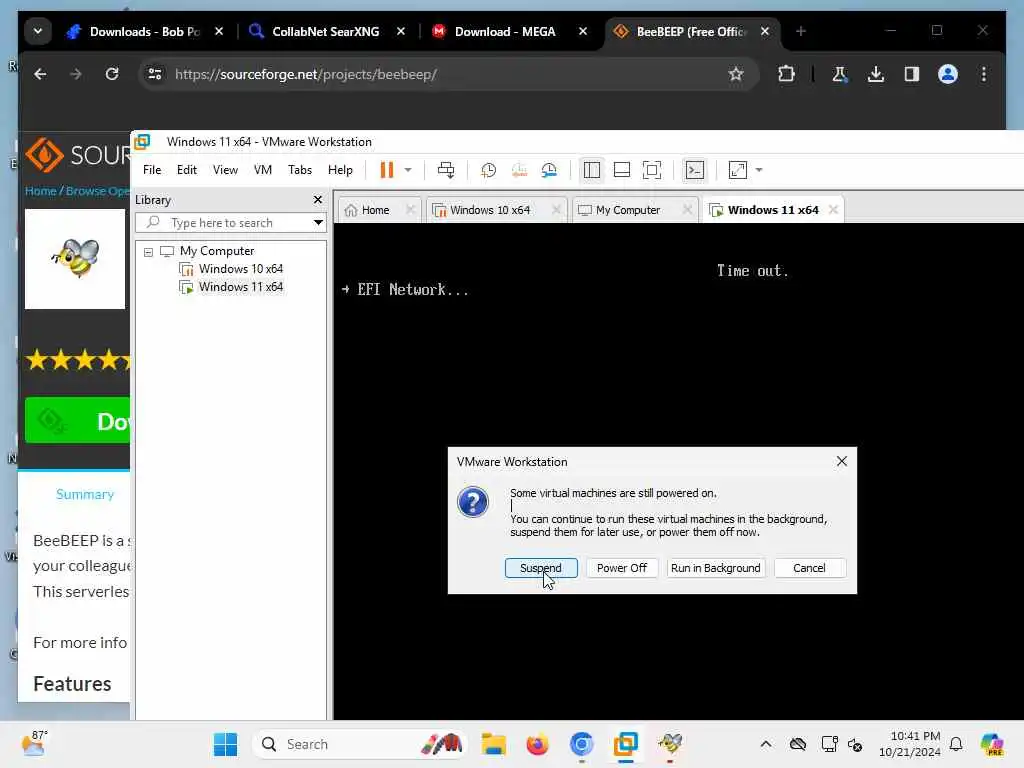Viewport: 1024px width, 768px height.
Task: Open Windows Start menu
Action: click(225, 744)
